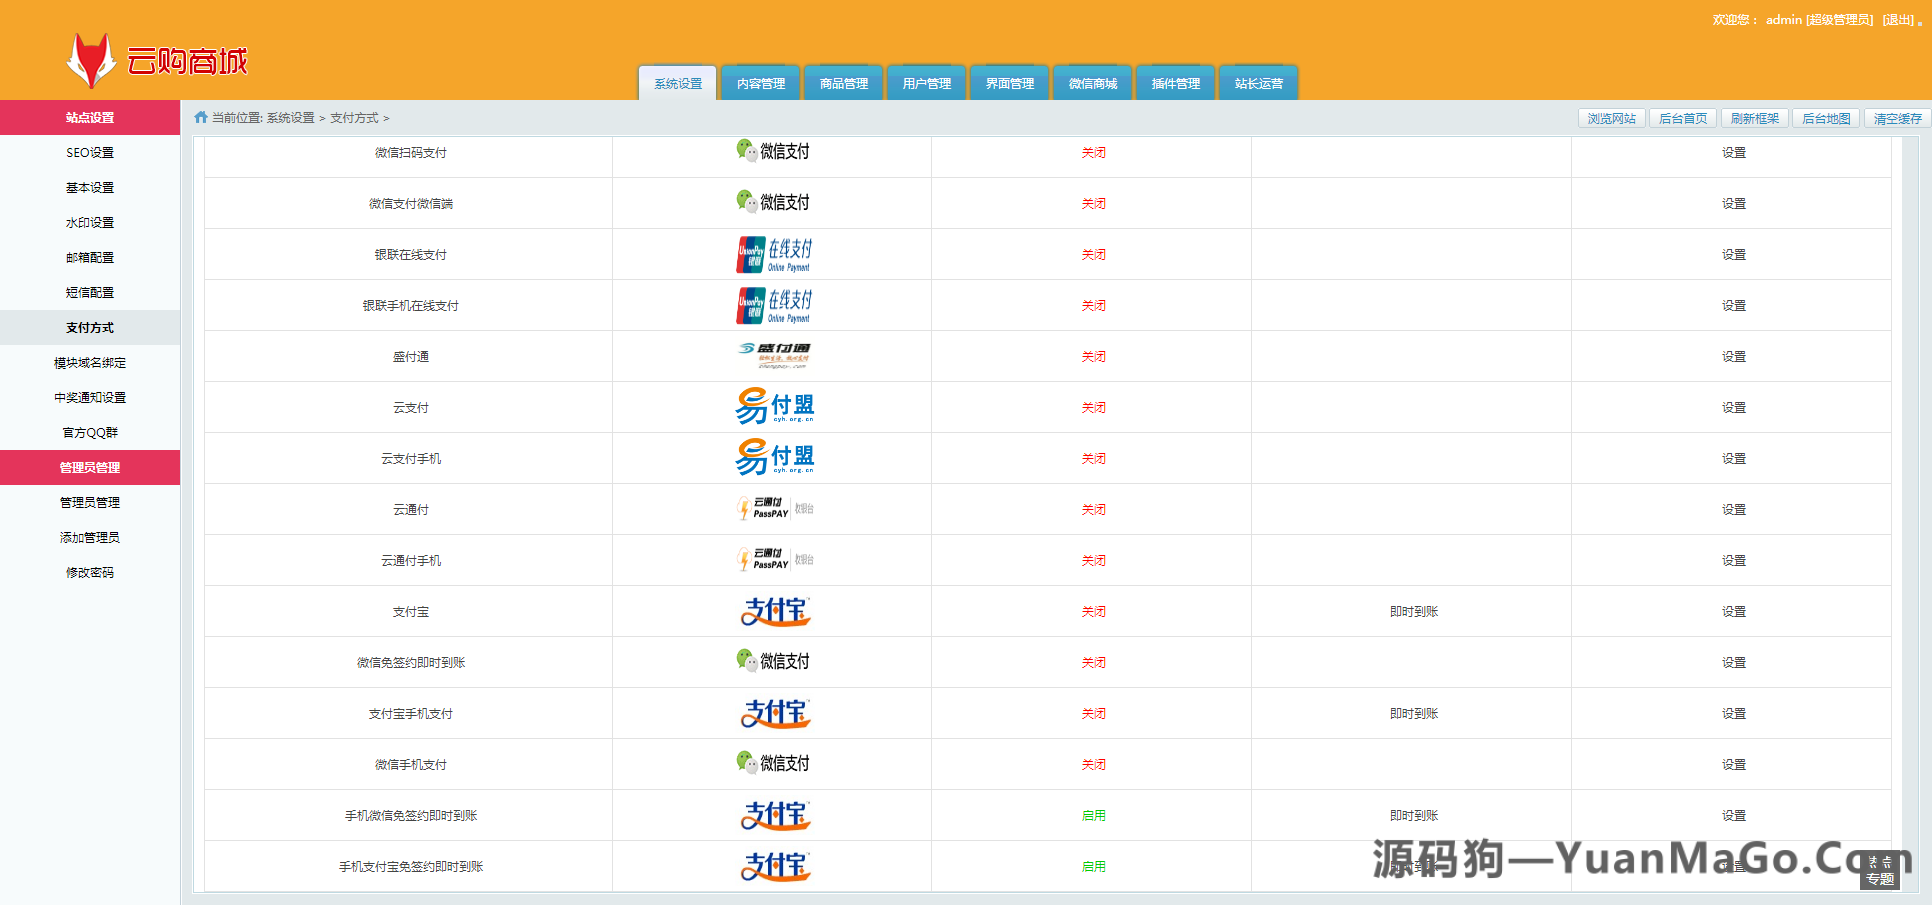Click WeChat Pay logo in 微信手机支付 row
The width and height of the screenshot is (1932, 905).
click(x=772, y=764)
